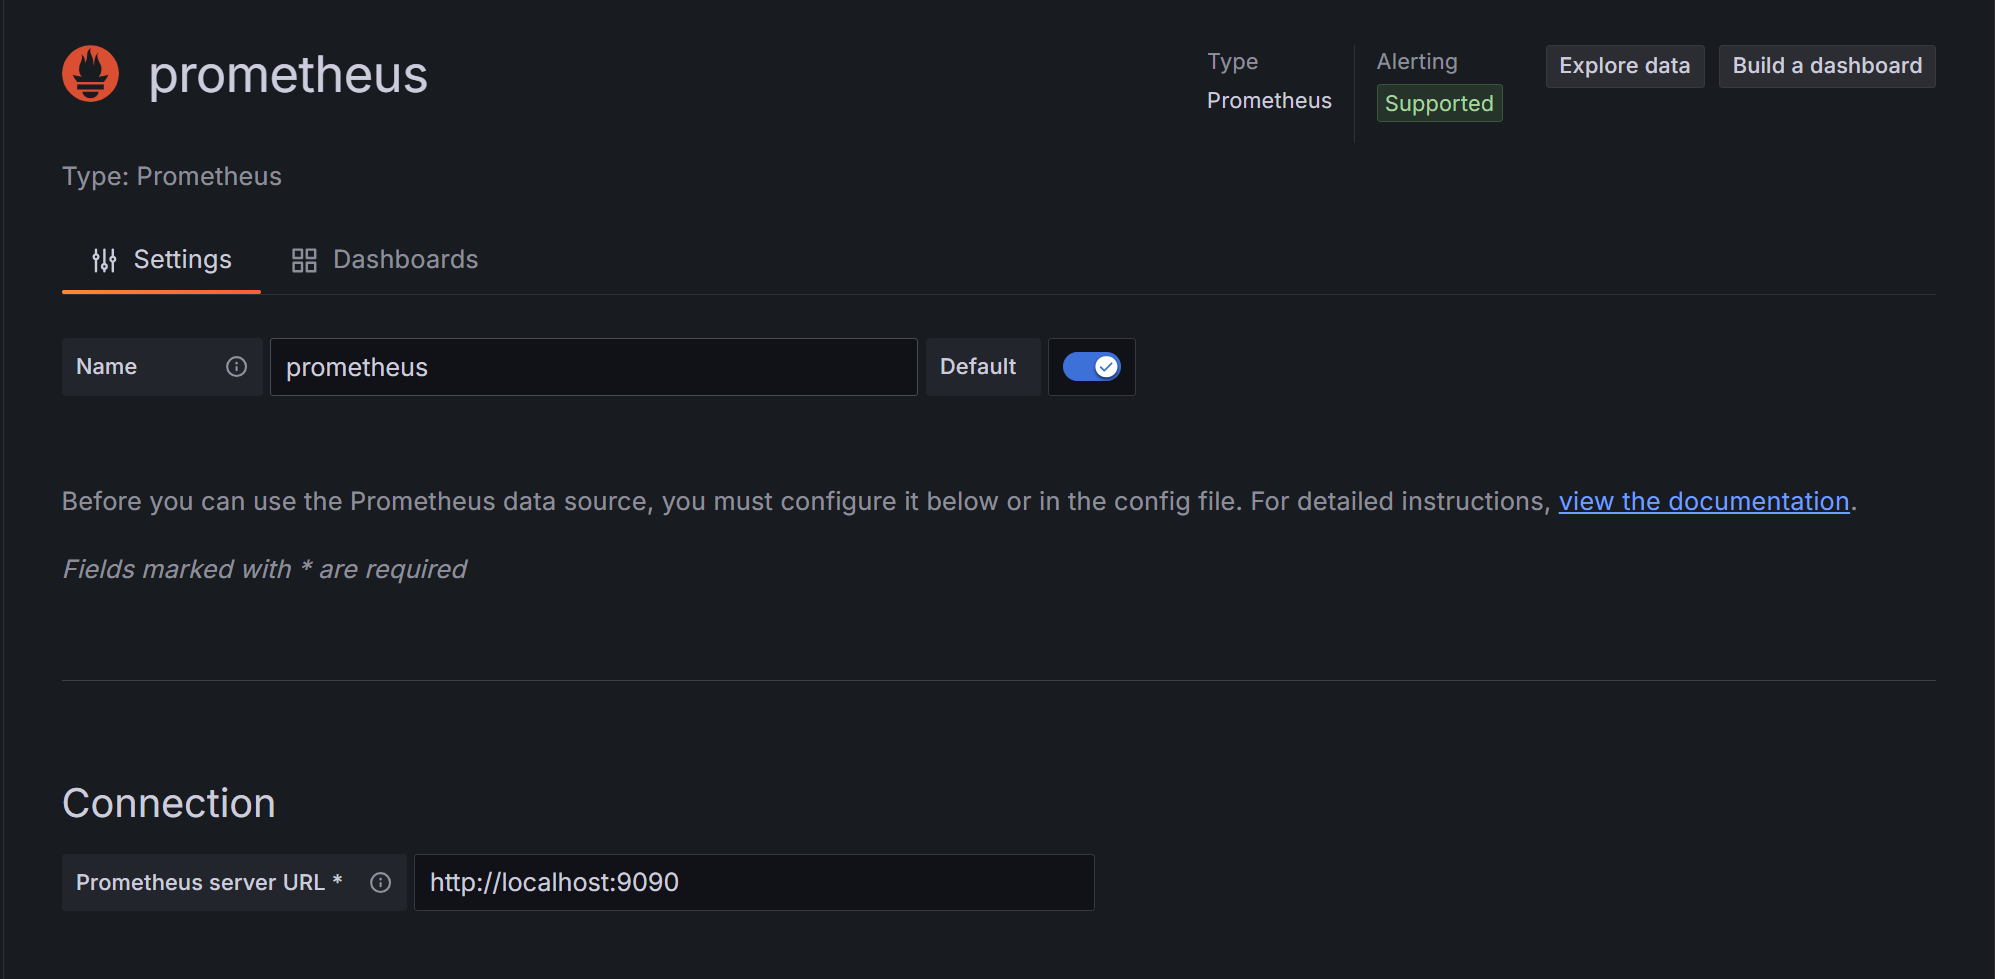Click the info icon beside Prometheus server URL
Image resolution: width=1995 pixels, height=979 pixels.
(380, 882)
